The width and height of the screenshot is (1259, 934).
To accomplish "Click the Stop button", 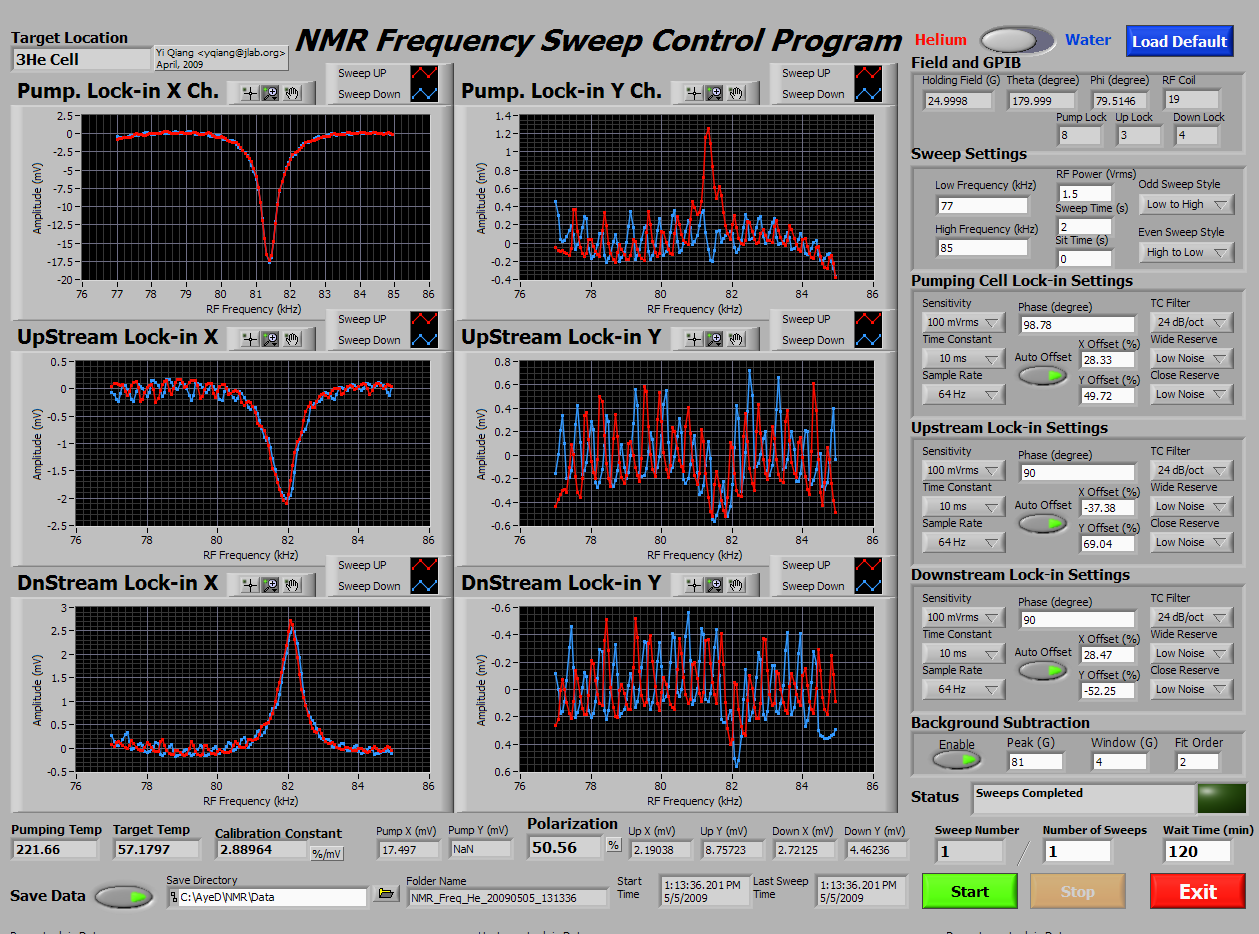I will point(1077,891).
